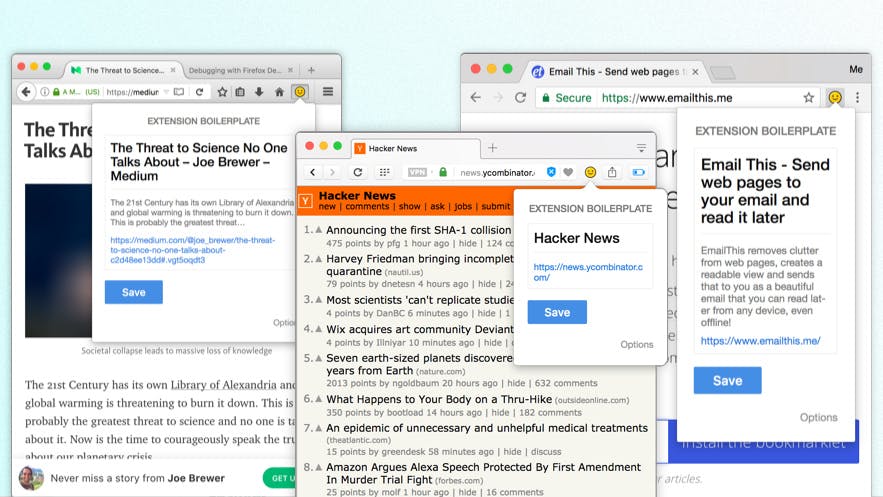Open 'Library of Alexandria' link in Medium article
The width and height of the screenshot is (883, 497).
click(x=224, y=385)
